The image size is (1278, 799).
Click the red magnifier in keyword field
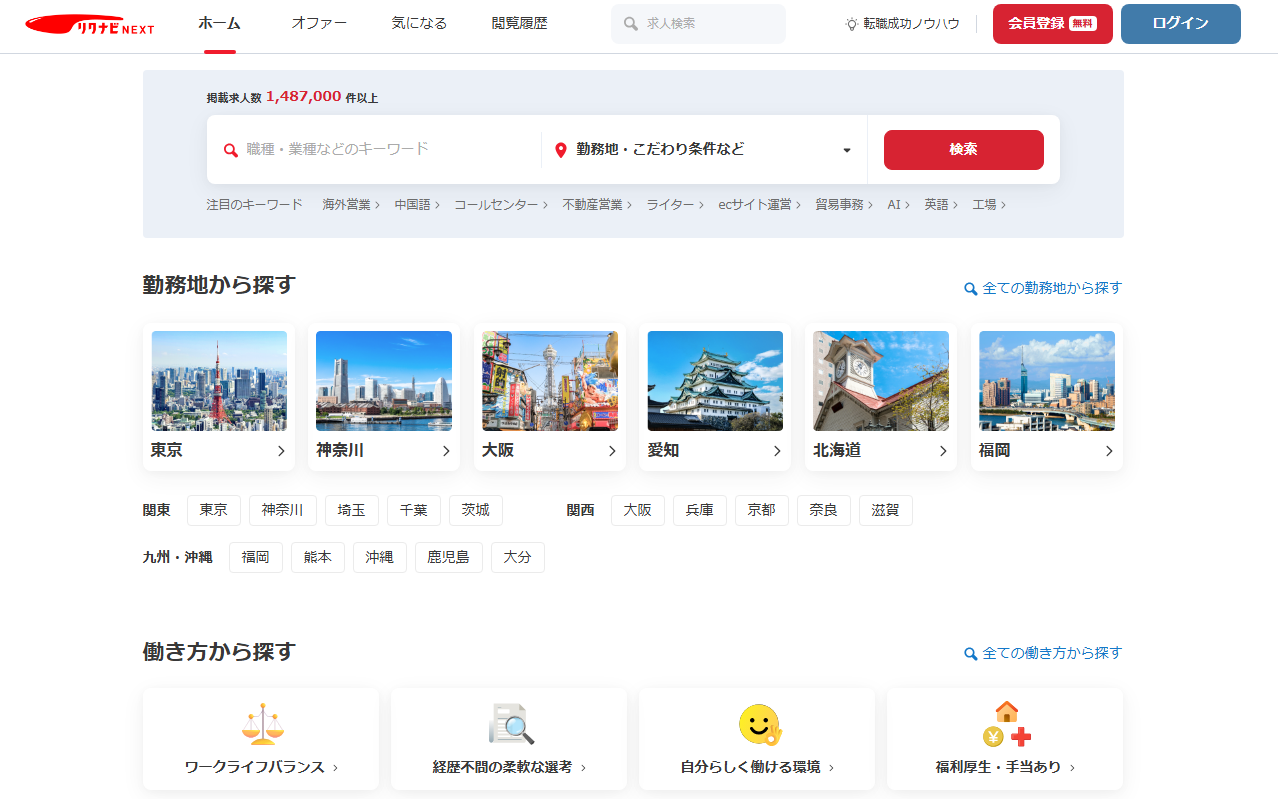click(x=231, y=150)
